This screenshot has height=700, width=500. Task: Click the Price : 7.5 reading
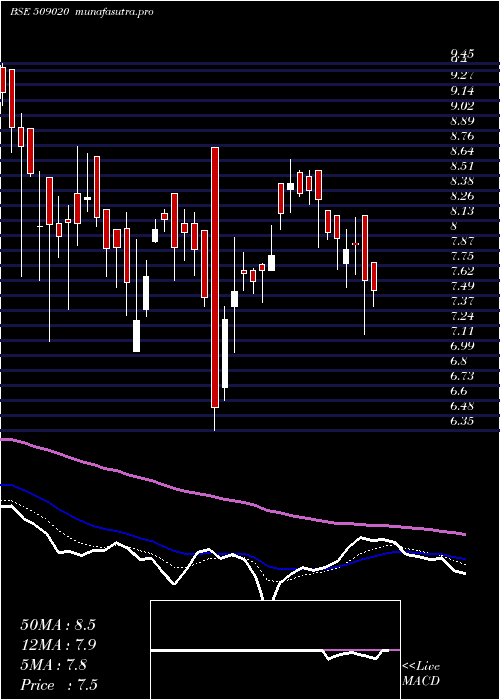tap(59, 684)
